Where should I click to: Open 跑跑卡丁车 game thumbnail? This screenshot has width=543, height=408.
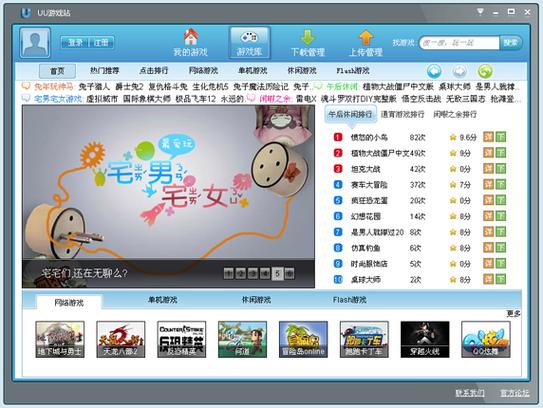tap(364, 339)
